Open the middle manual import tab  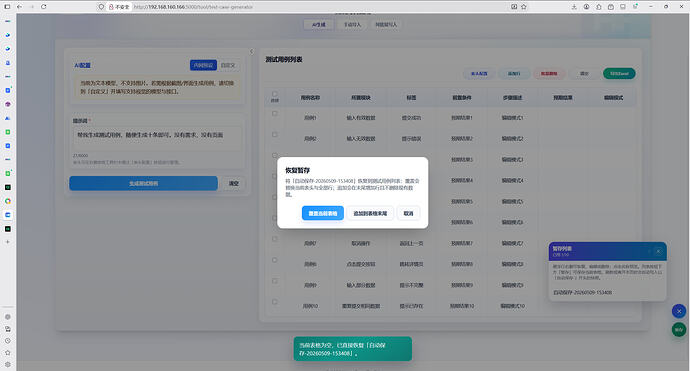click(352, 25)
